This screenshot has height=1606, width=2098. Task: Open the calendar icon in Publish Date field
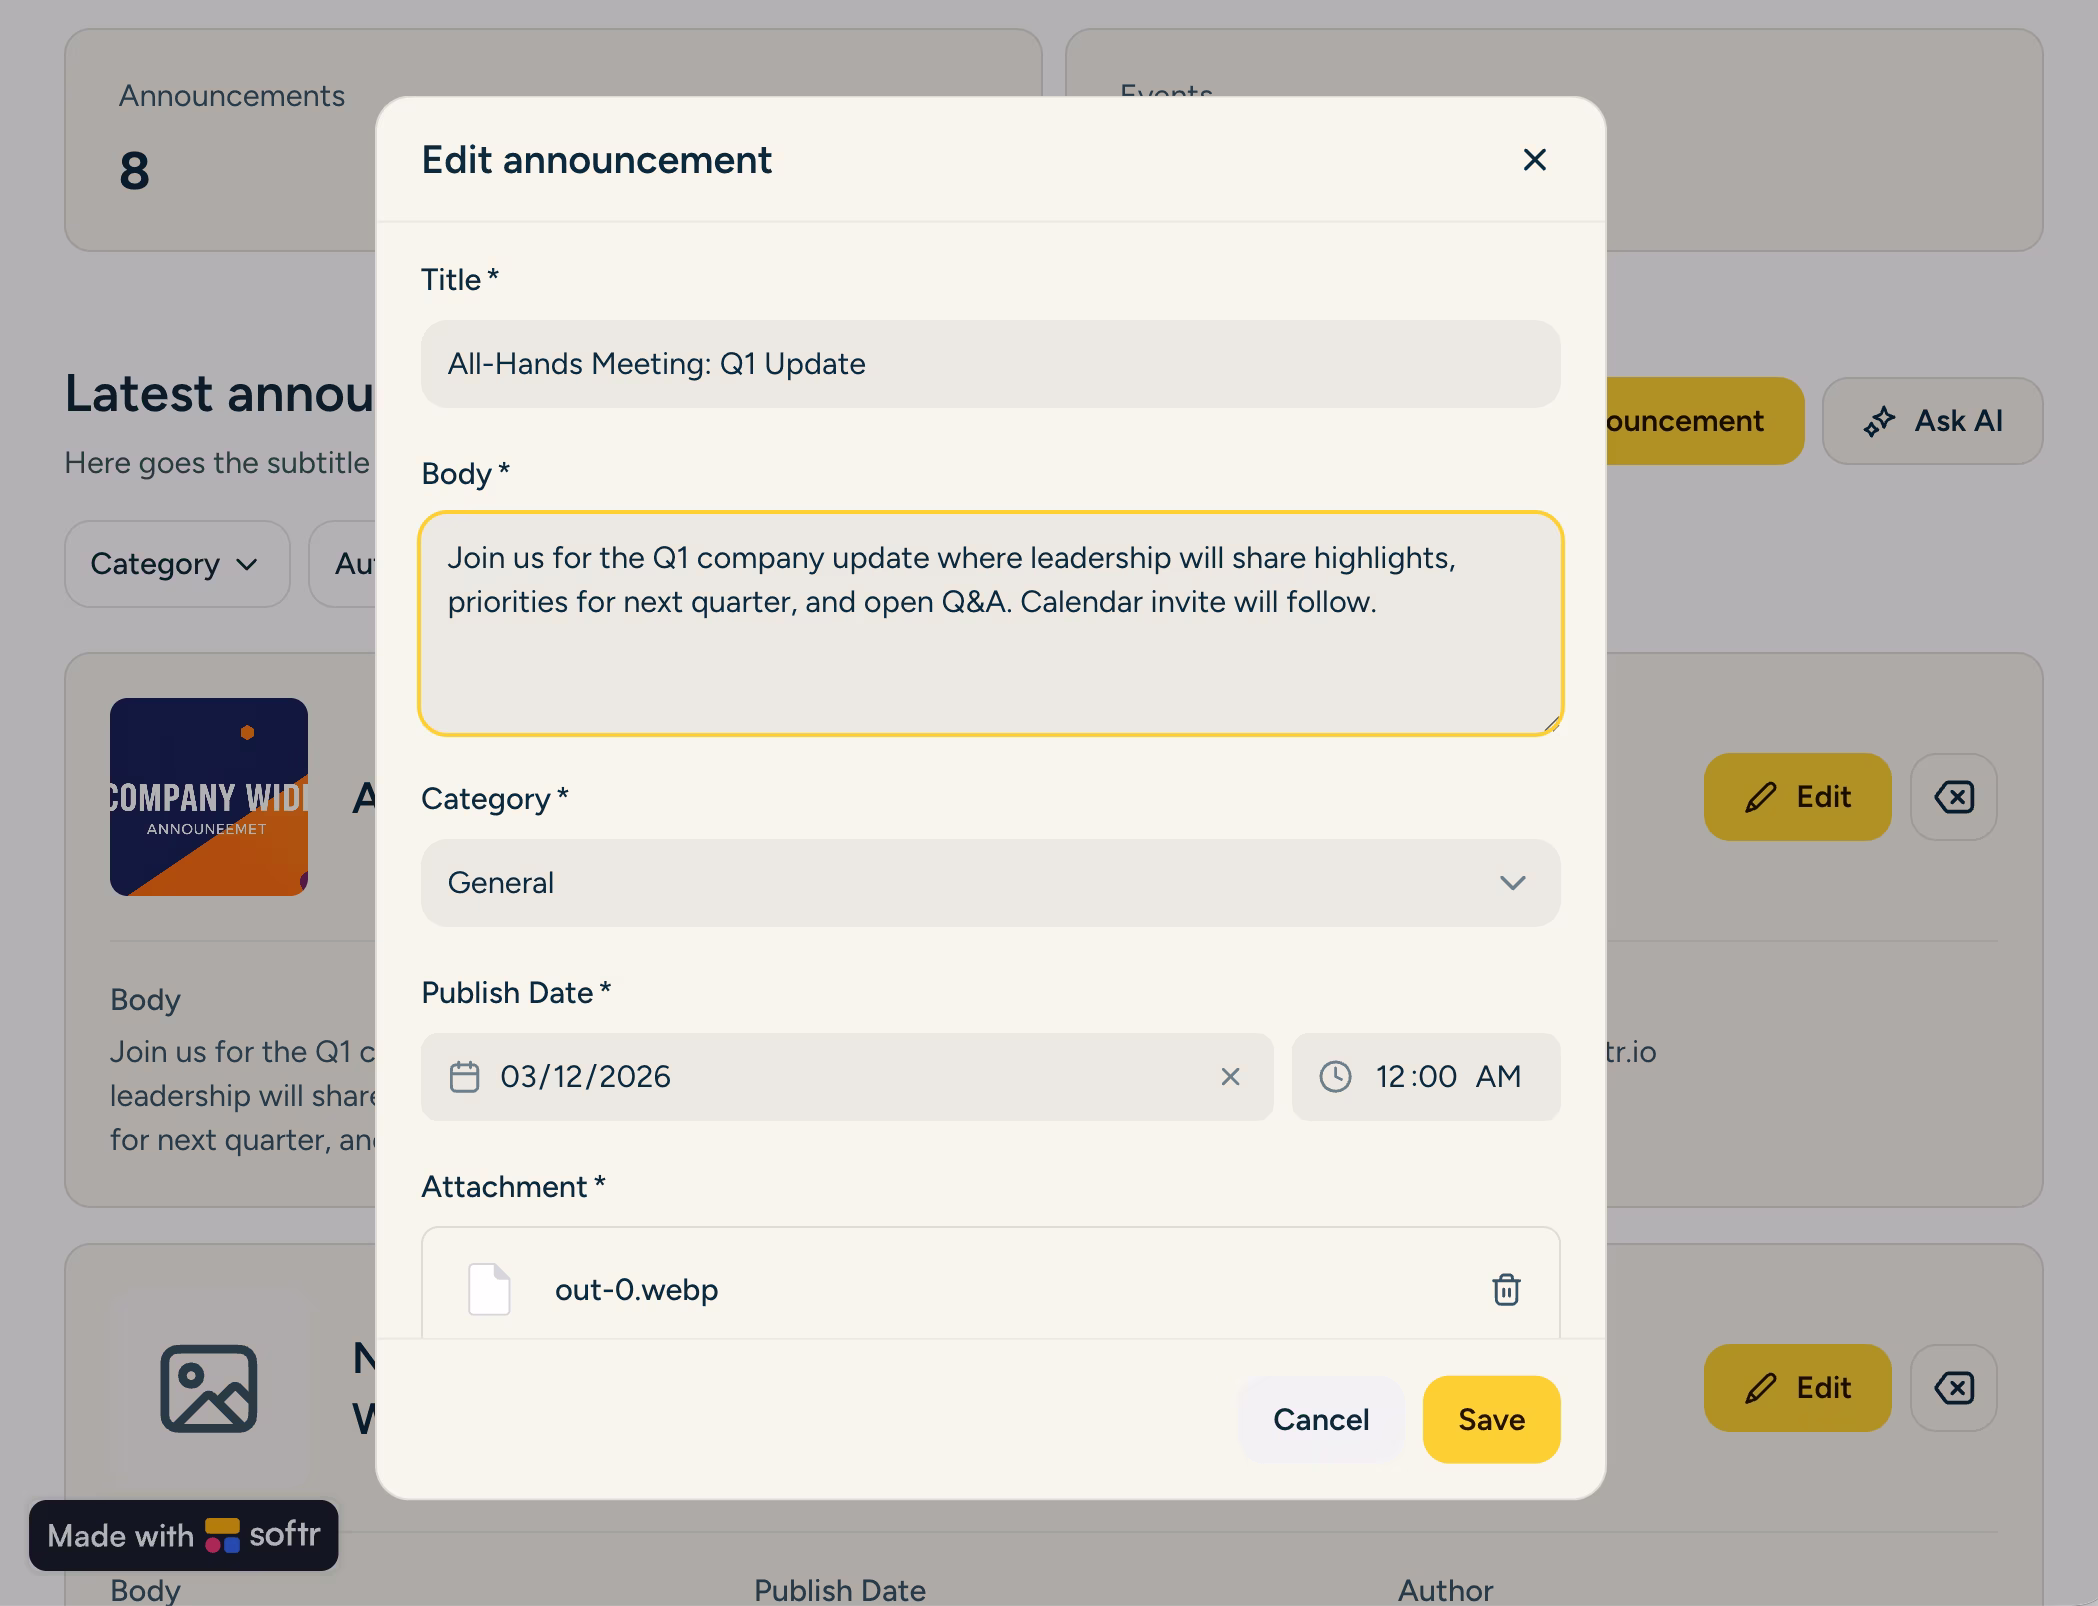click(466, 1077)
